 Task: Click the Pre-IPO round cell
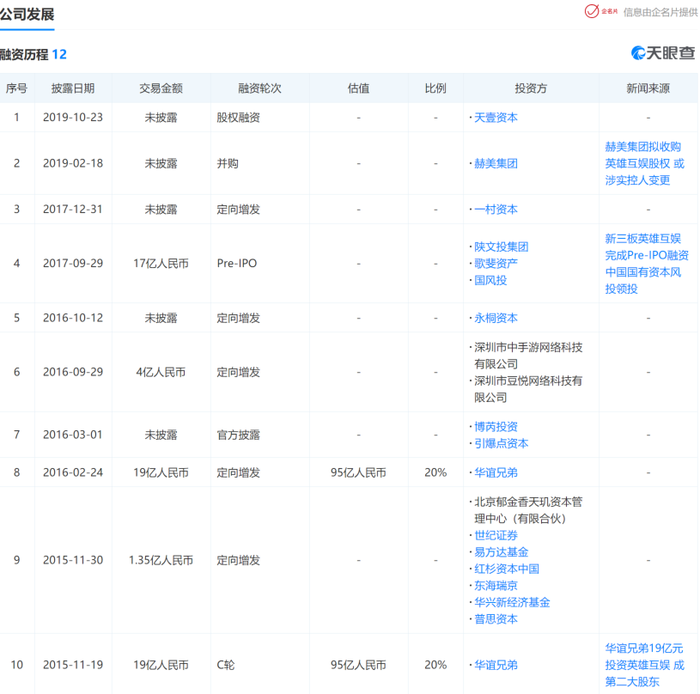237,264
